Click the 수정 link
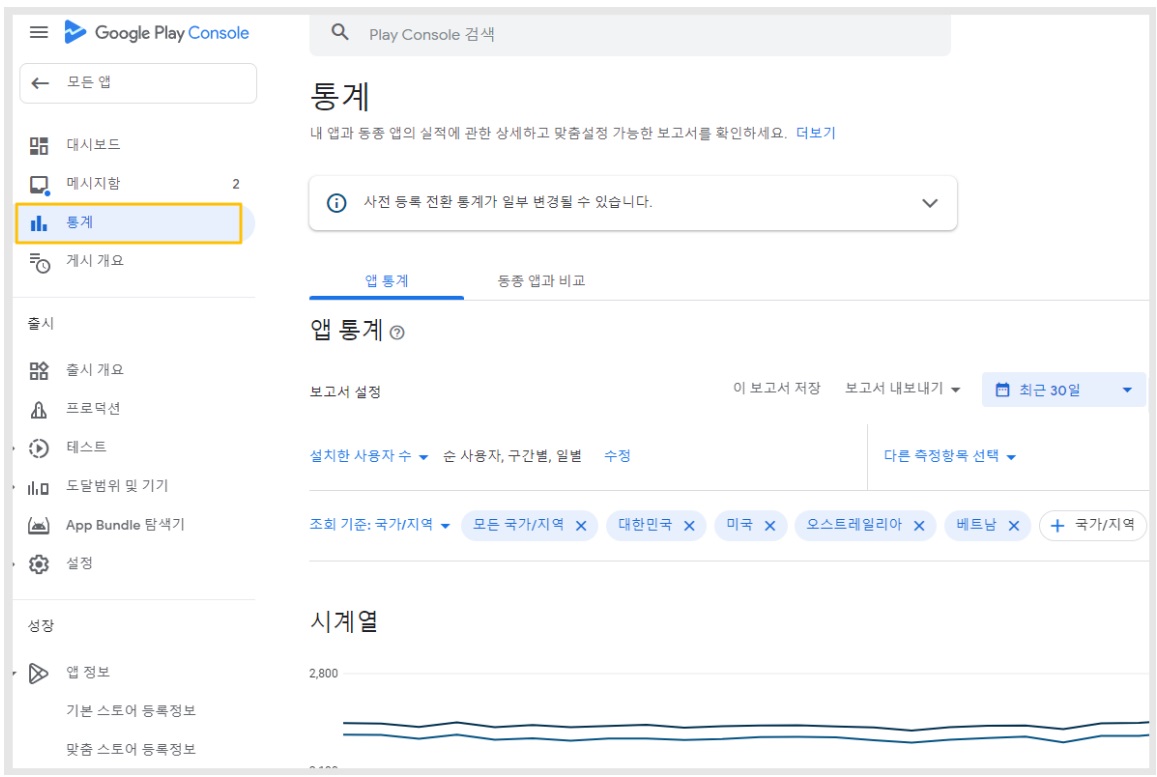The height and width of the screenshot is (777, 1157). click(617, 457)
